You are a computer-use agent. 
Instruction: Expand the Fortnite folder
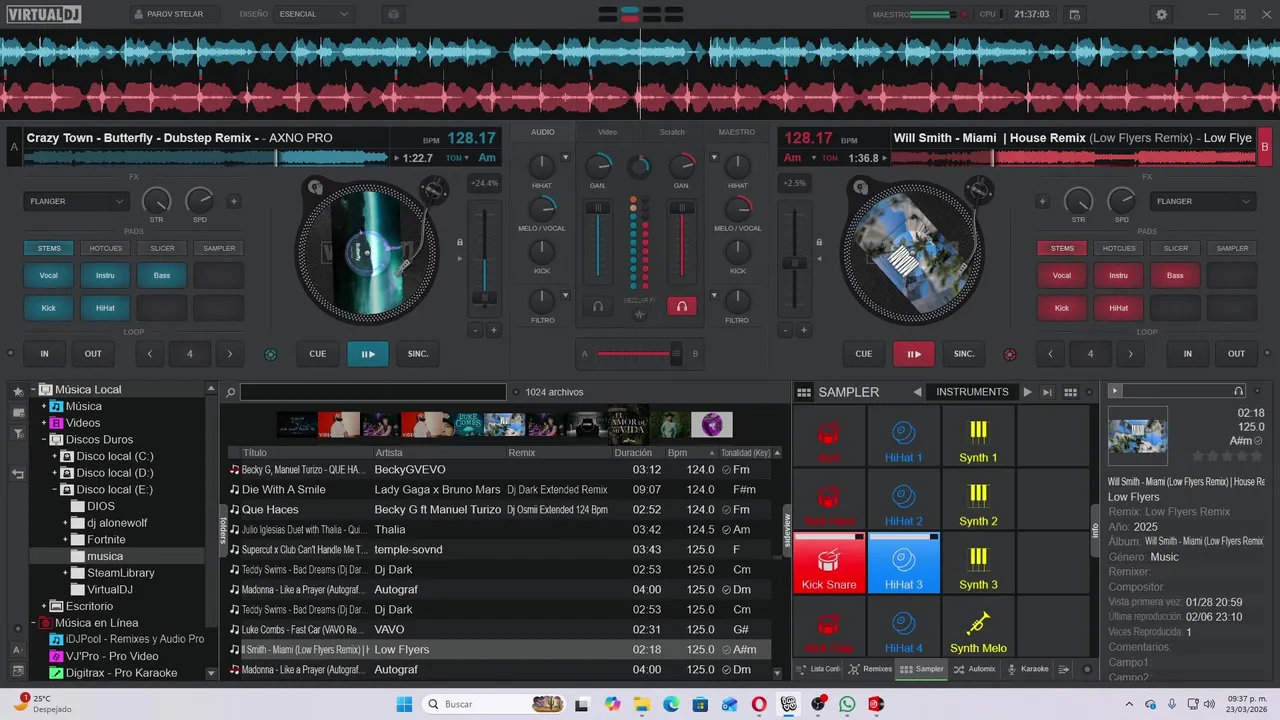[65, 540]
